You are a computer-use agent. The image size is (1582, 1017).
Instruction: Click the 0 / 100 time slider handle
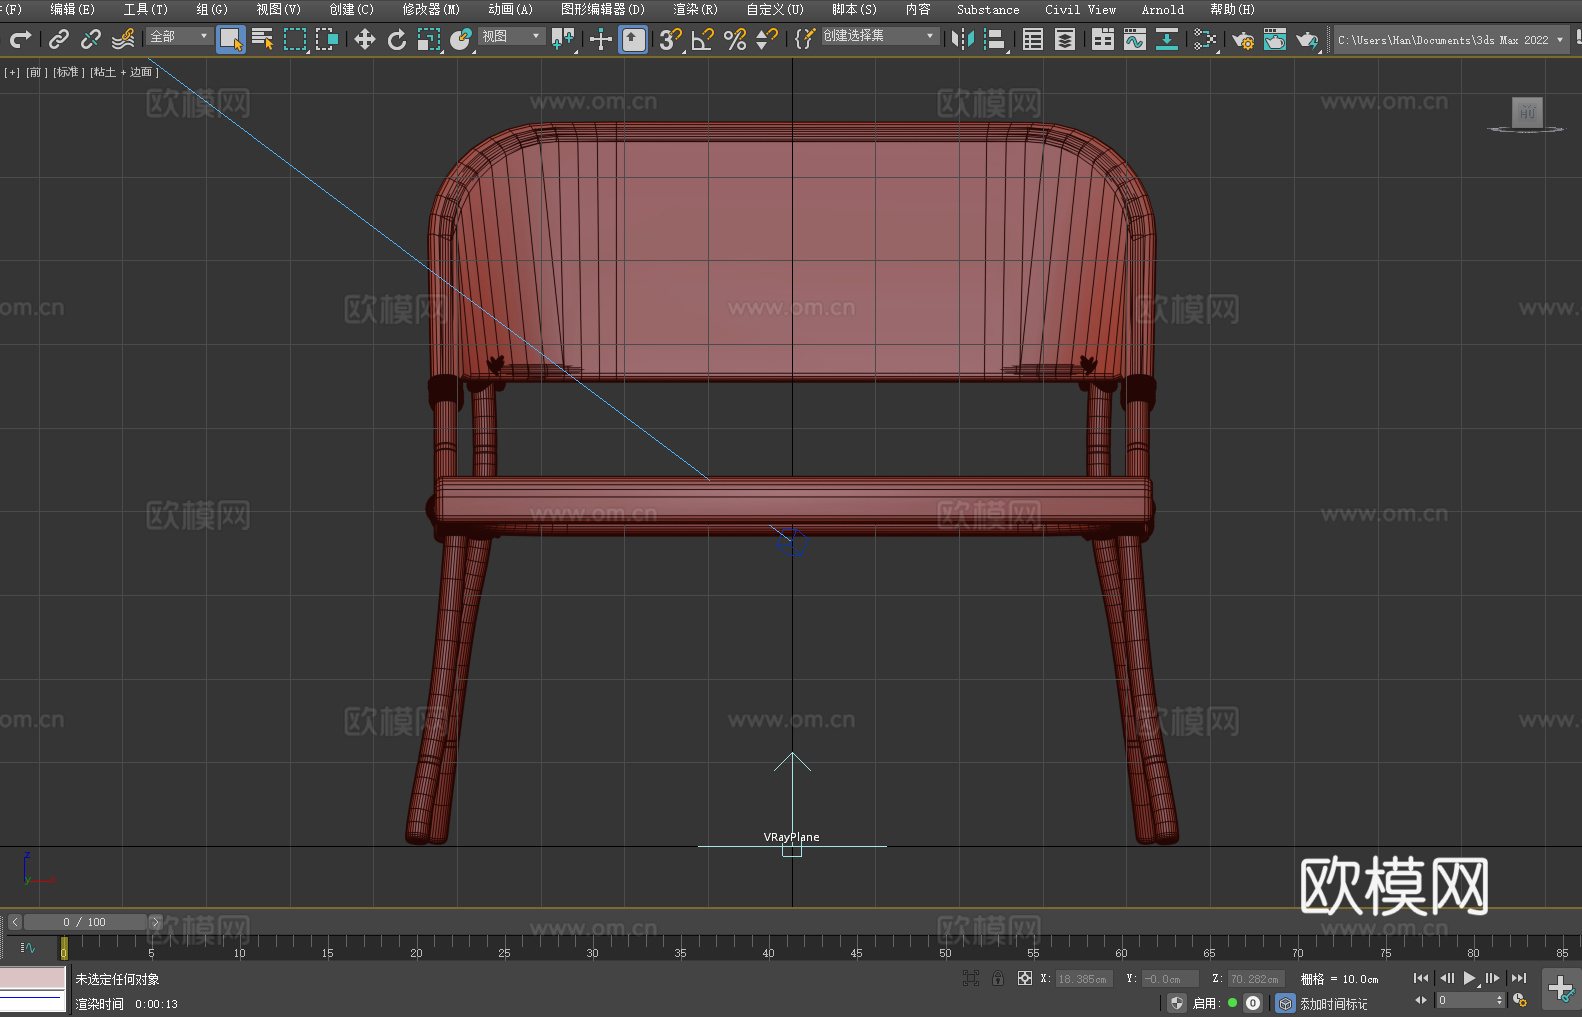(85, 922)
